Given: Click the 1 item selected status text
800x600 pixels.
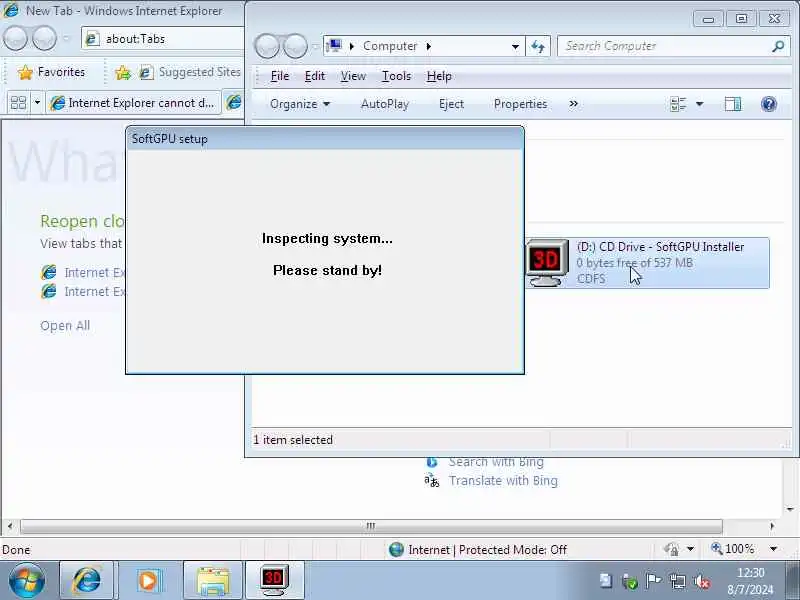Looking at the screenshot, I should (x=293, y=440).
